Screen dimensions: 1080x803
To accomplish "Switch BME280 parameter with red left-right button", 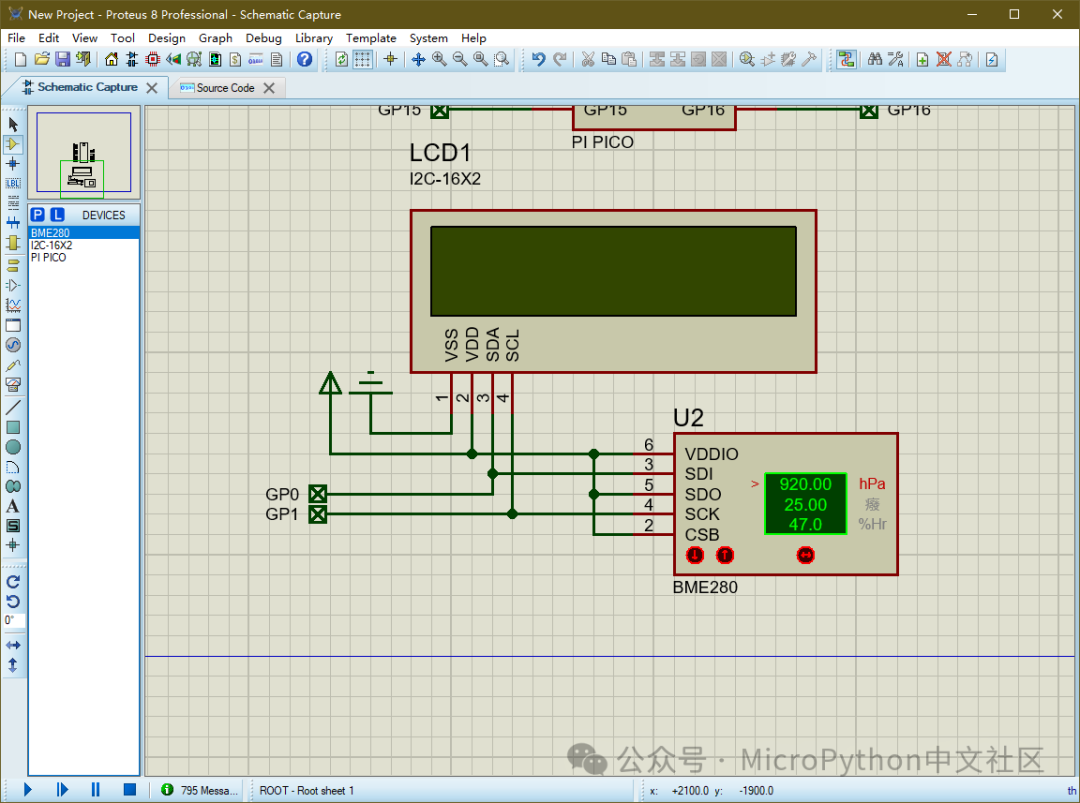I will coord(805,554).
